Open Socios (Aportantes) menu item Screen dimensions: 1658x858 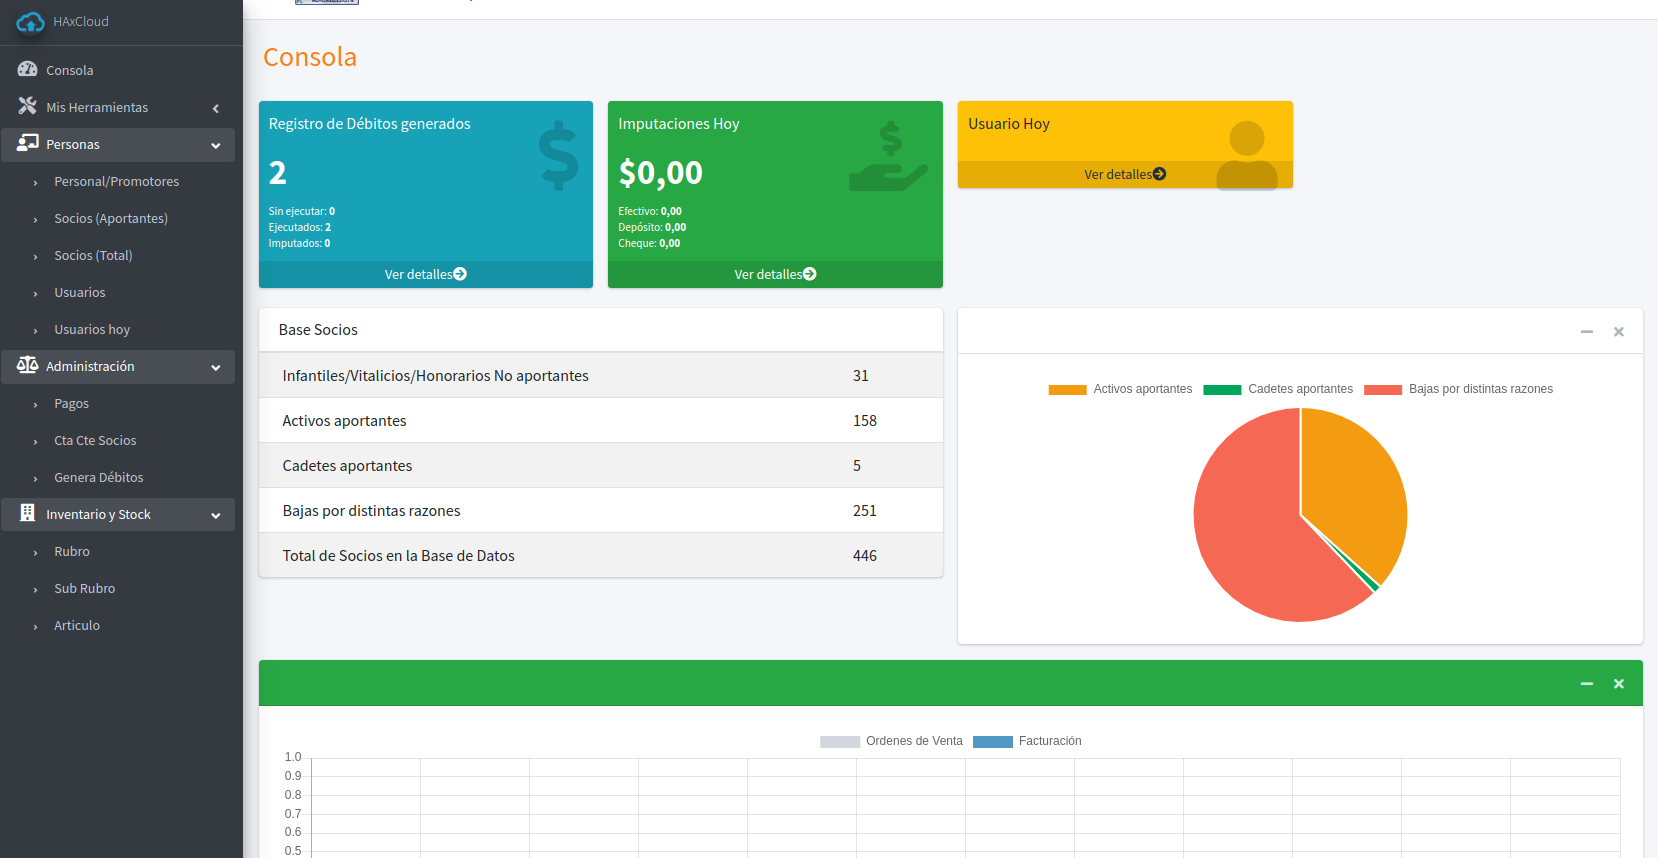click(110, 218)
